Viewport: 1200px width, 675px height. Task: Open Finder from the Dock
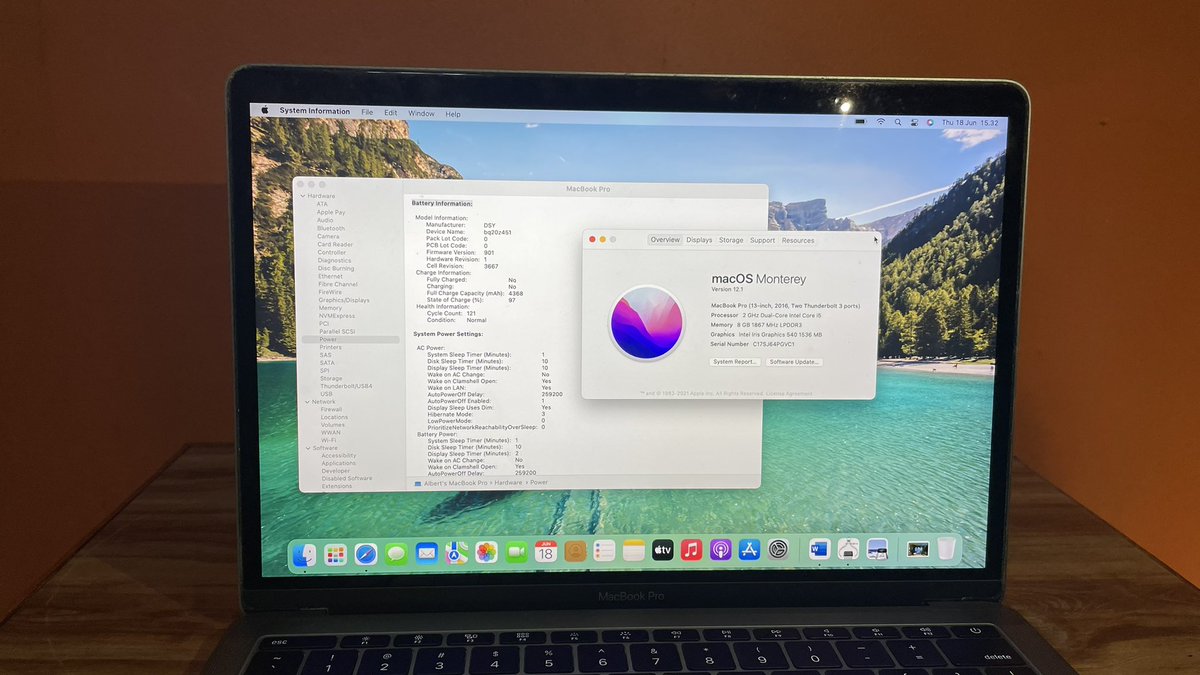305,553
